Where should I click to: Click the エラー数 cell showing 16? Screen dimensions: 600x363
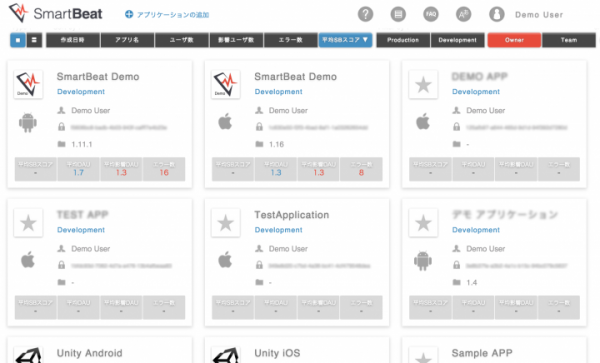164,169
